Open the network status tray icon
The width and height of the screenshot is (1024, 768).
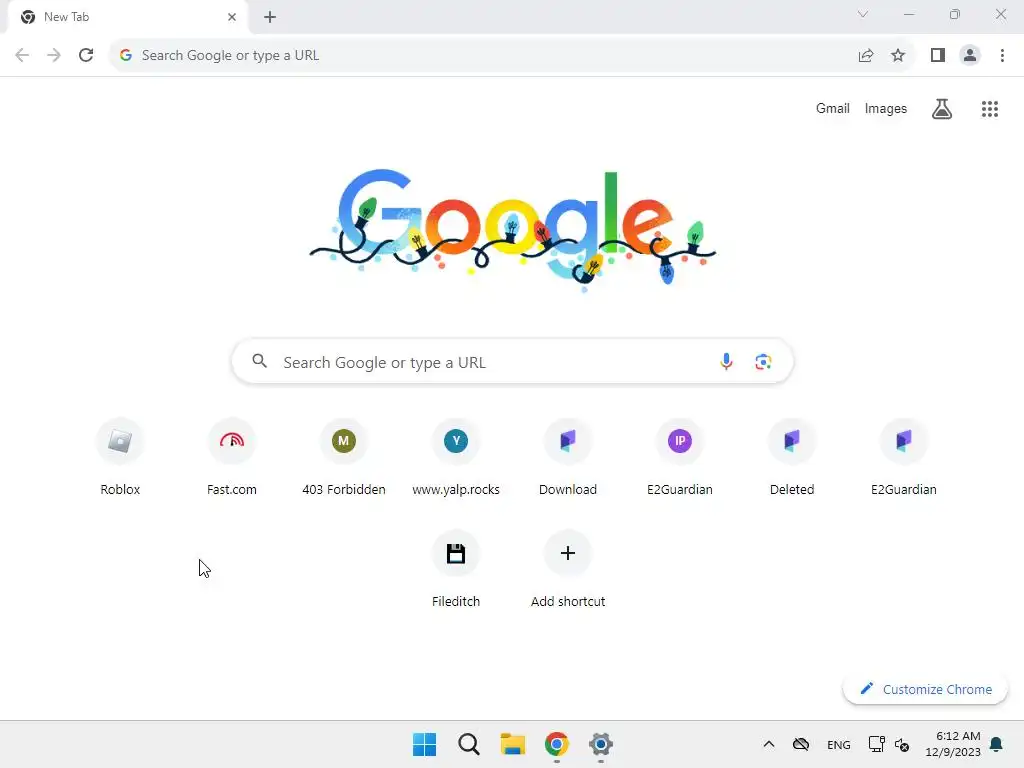tap(876, 744)
